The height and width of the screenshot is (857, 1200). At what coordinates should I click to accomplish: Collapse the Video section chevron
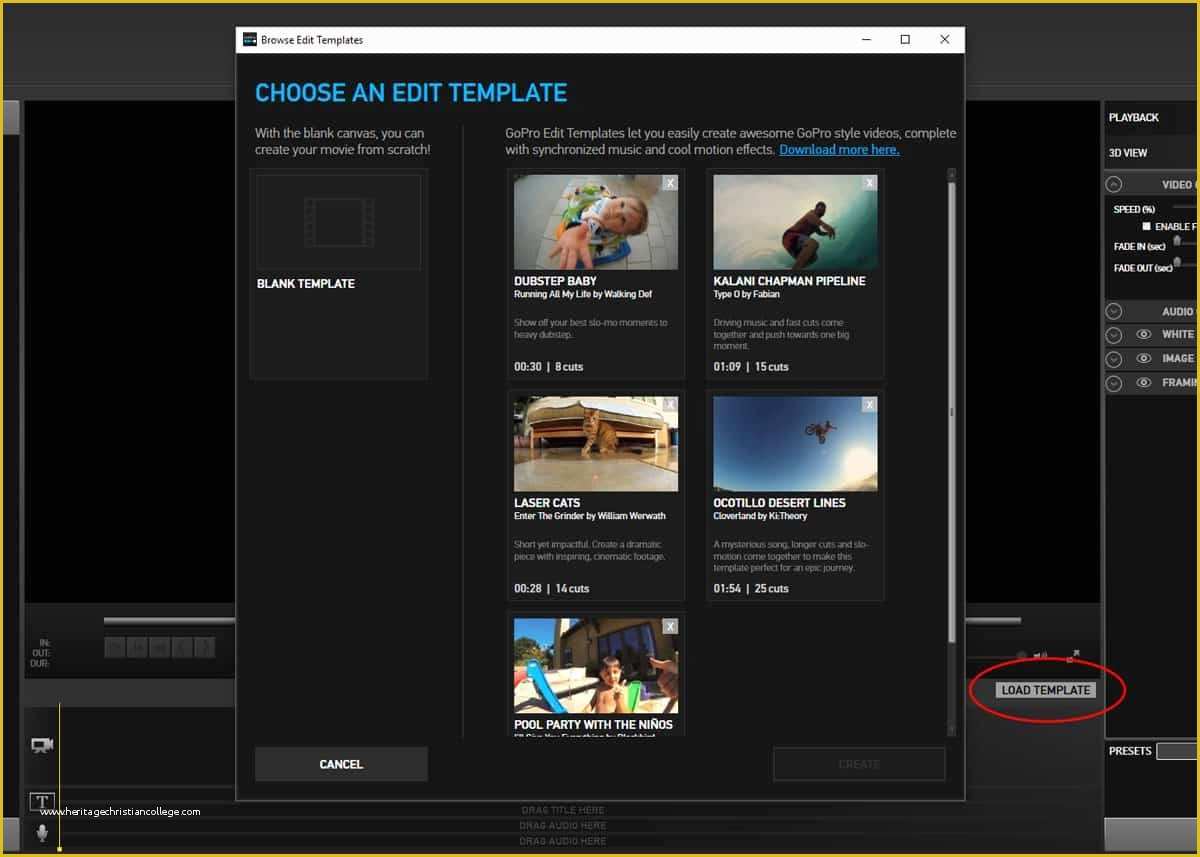coord(1114,184)
